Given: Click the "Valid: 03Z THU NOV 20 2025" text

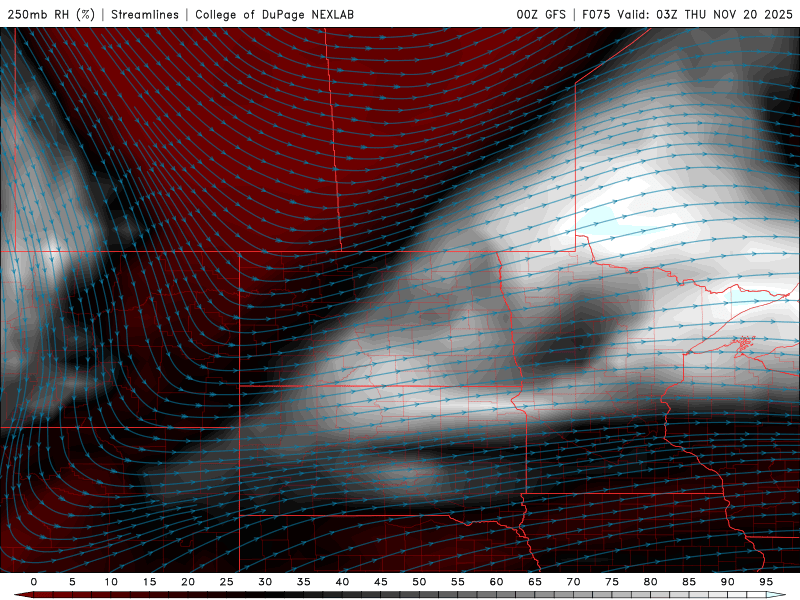Looking at the screenshot, I should pos(705,14).
